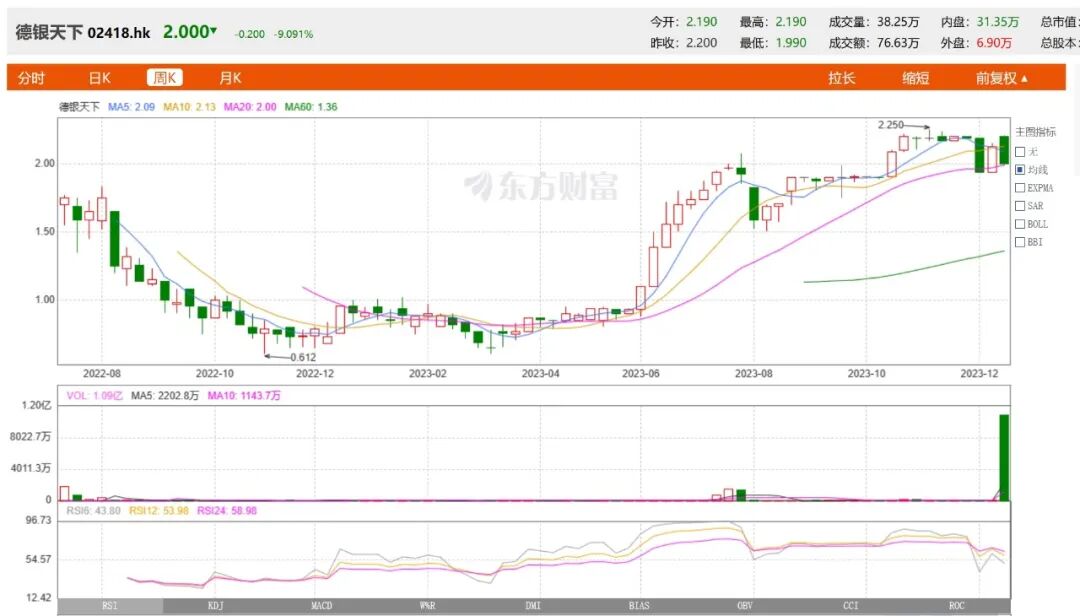
Task: Select the ROC indicator tab
Action: [x=957, y=606]
